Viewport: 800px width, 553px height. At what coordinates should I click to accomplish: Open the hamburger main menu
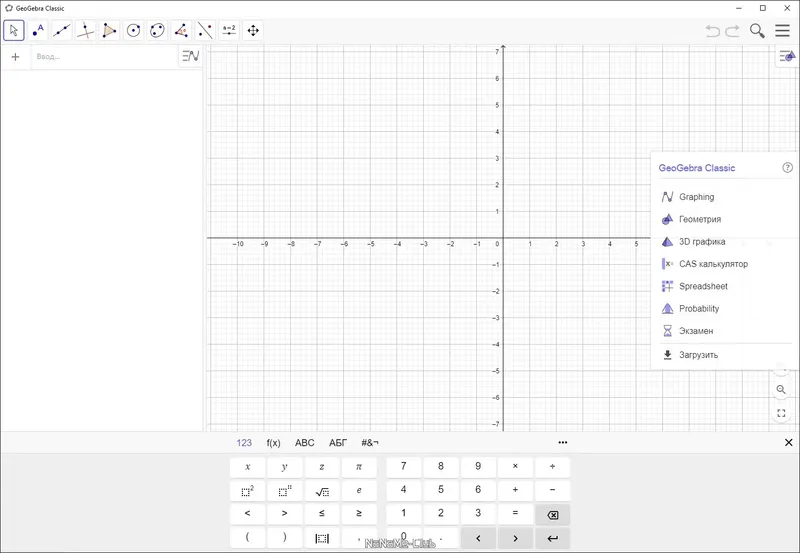click(783, 31)
